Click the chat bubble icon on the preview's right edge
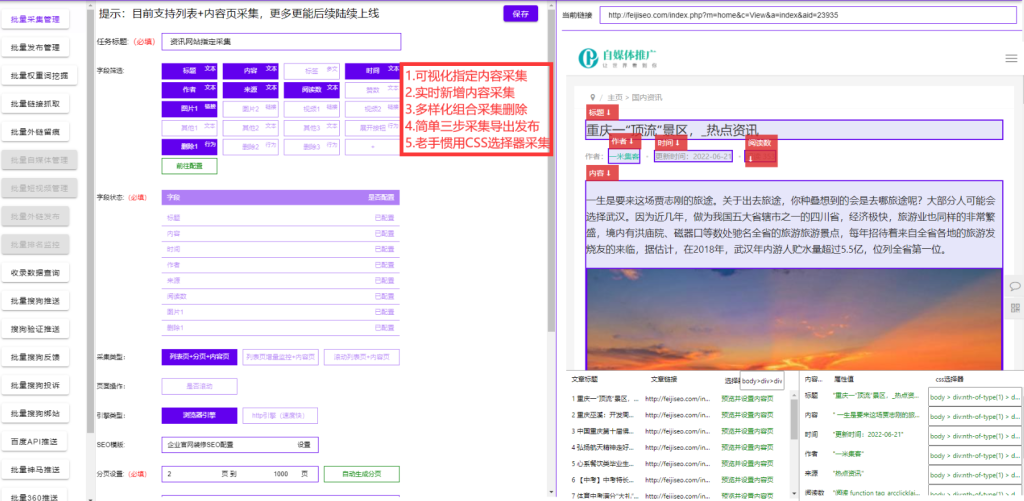The height and width of the screenshot is (501, 1024). 1015,286
